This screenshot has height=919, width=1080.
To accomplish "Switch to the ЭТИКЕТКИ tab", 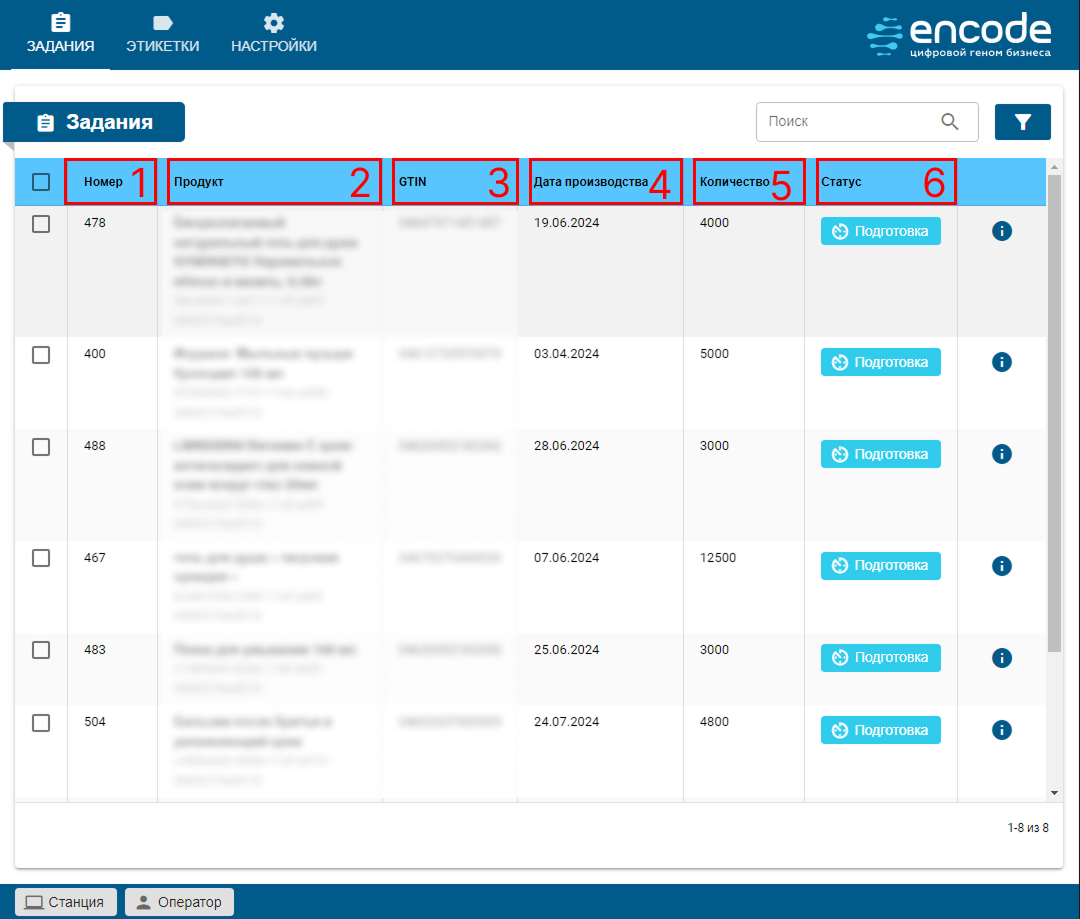I will pyautogui.click(x=162, y=35).
